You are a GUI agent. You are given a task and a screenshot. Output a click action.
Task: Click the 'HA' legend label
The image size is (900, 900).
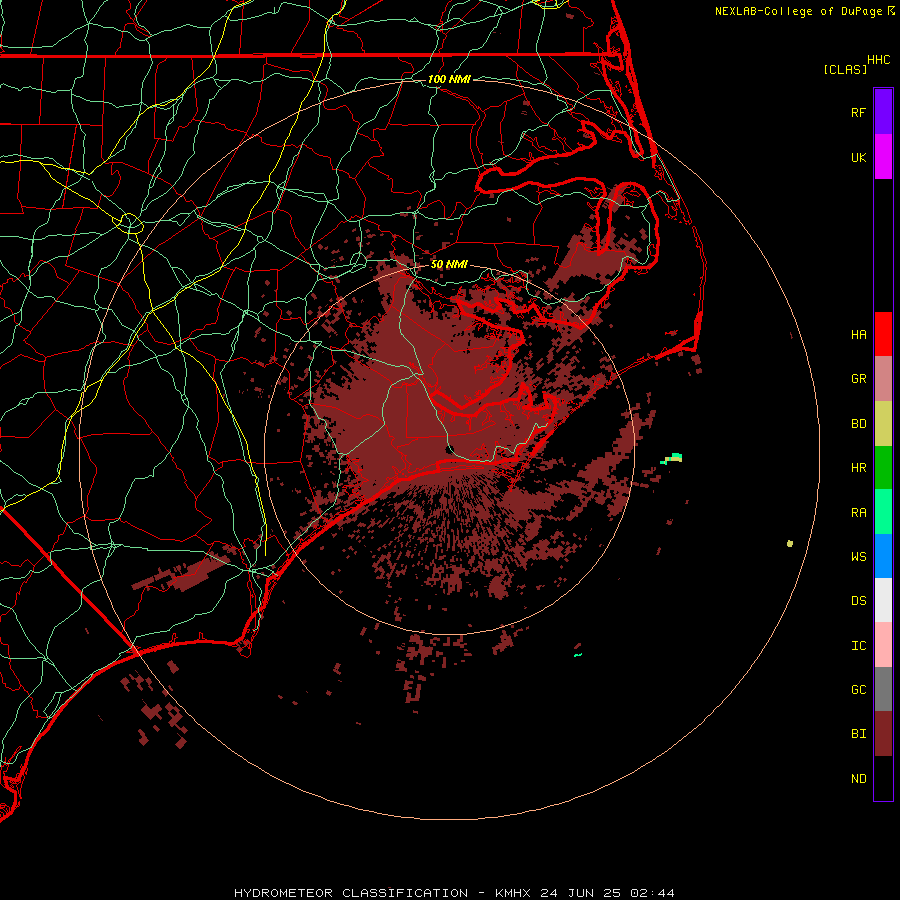point(858,335)
